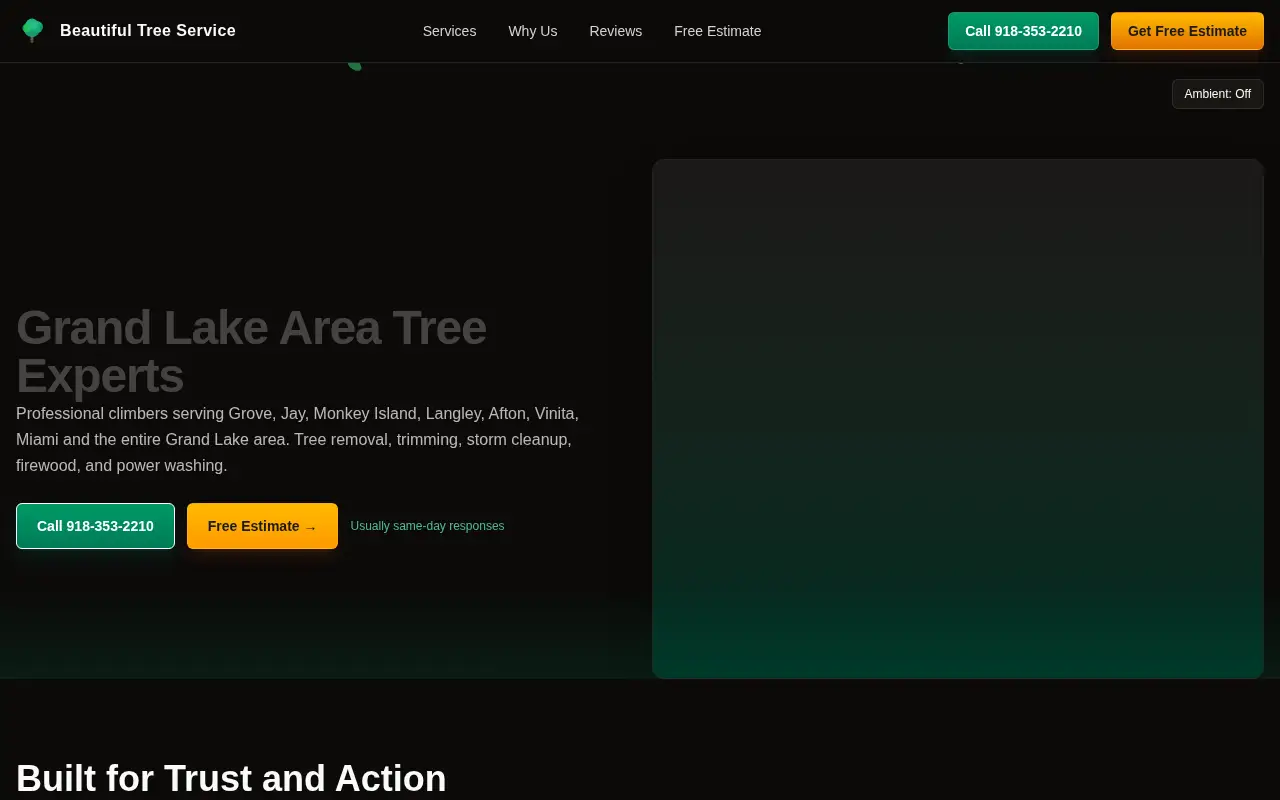Click Usually same-day responses text
This screenshot has width=1280, height=800.
(427, 526)
